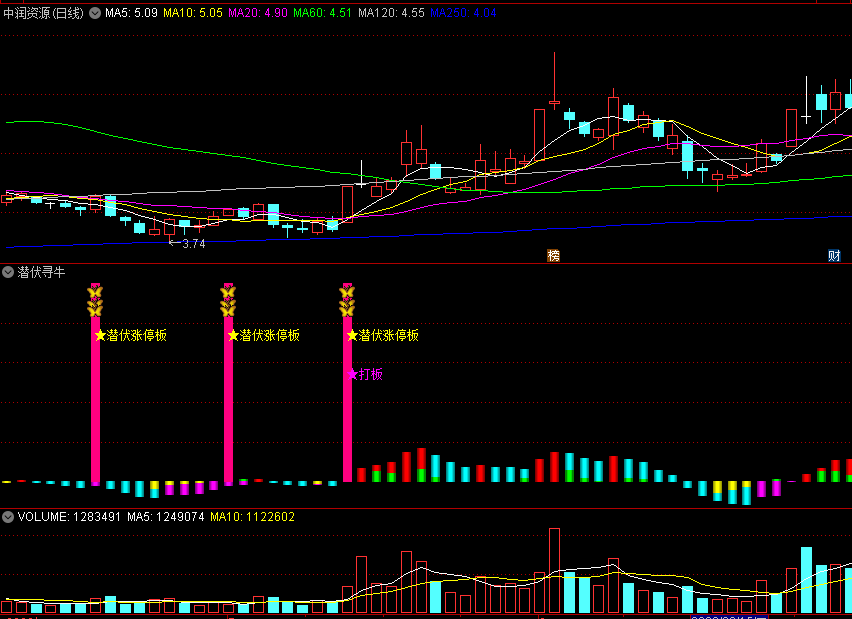Image resolution: width=852 pixels, height=619 pixels.
Task: Click MA5: 5.09 legend value
Action: (131, 13)
